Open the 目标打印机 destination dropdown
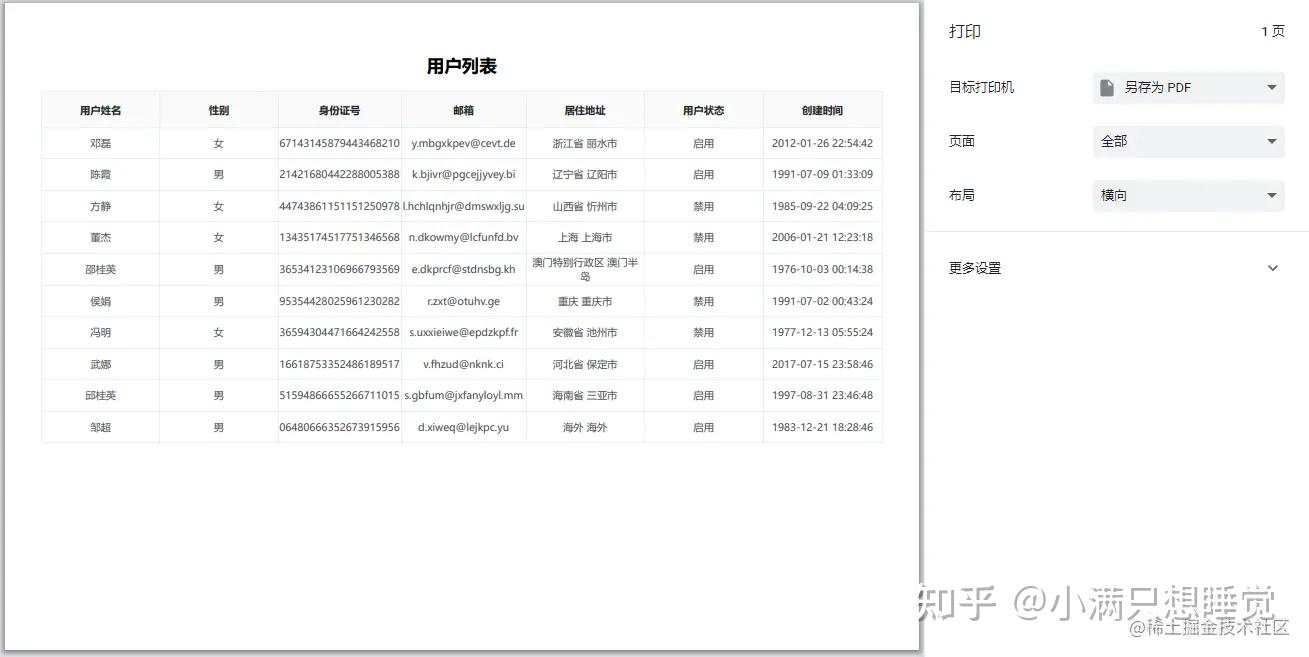This screenshot has height=657, width=1309. pyautogui.click(x=1188, y=88)
